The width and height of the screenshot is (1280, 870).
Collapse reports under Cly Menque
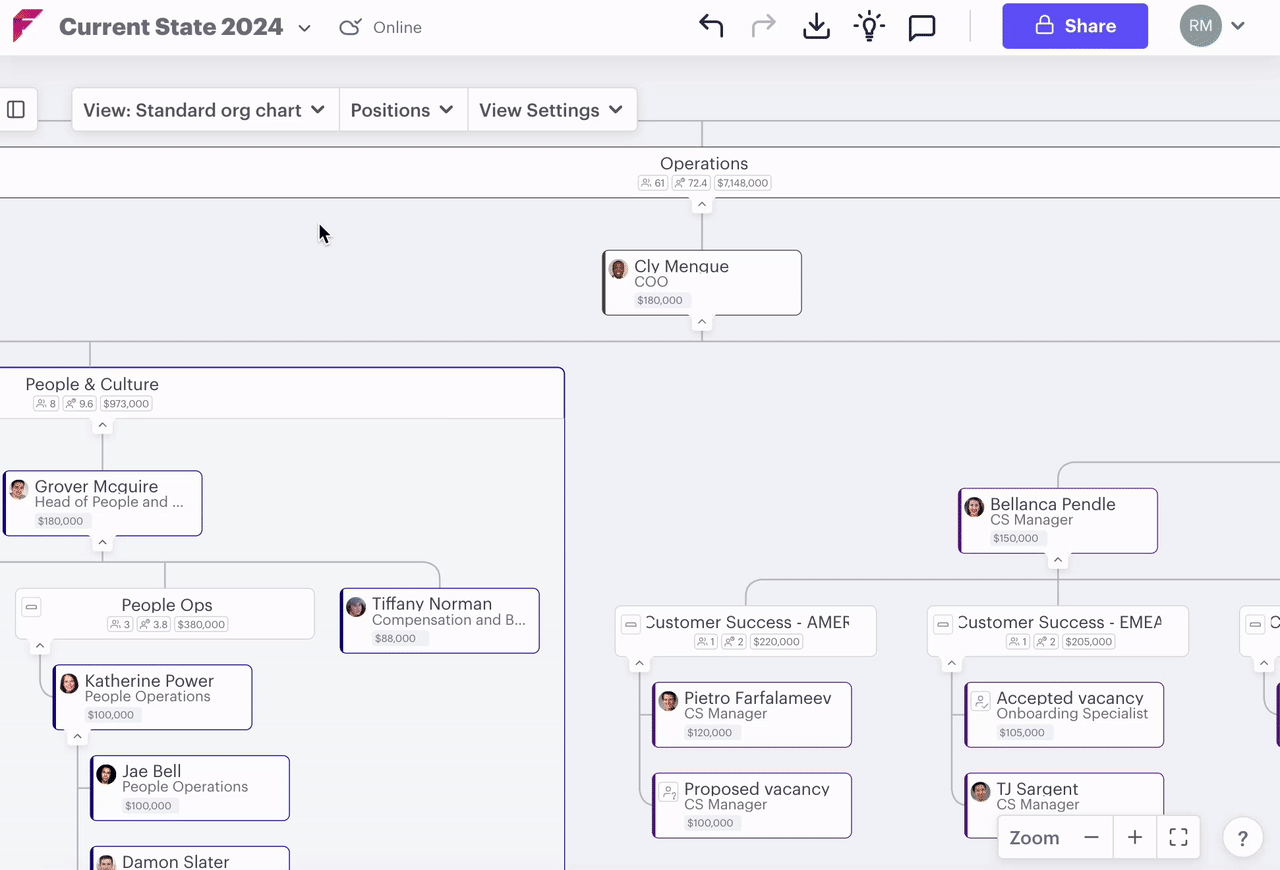tap(702, 322)
